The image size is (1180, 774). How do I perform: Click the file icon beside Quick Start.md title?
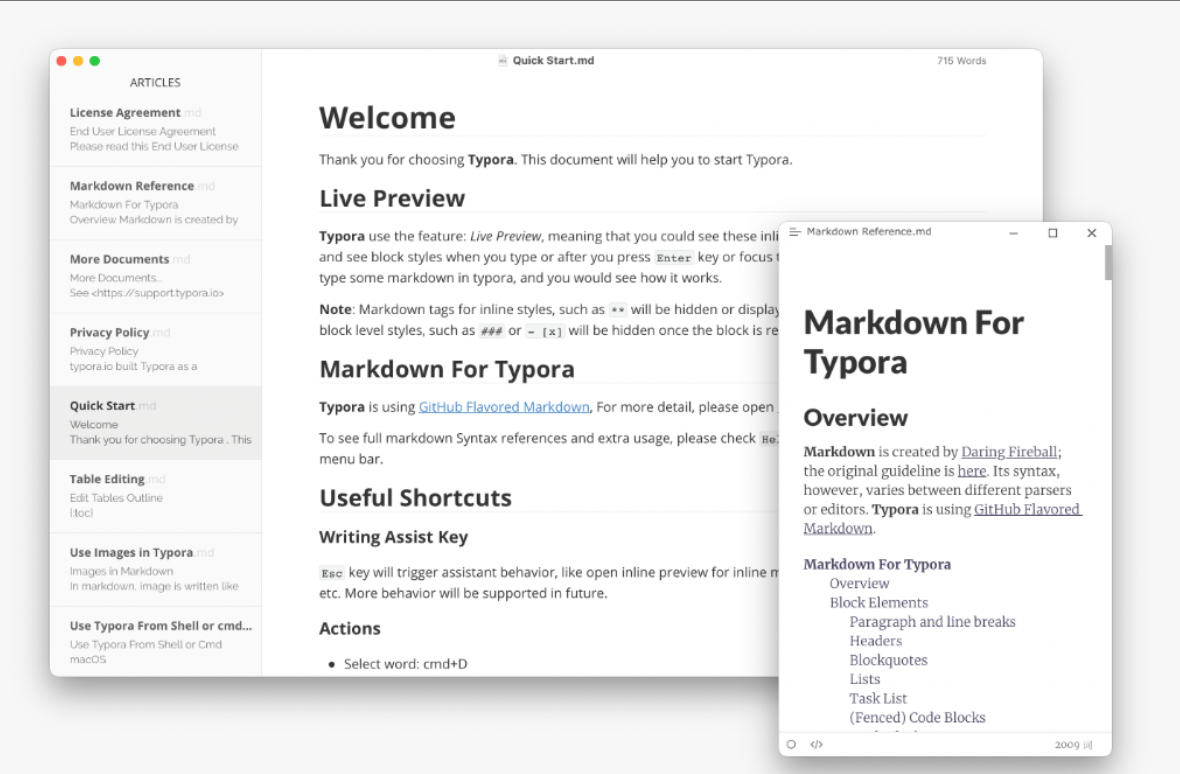503,60
